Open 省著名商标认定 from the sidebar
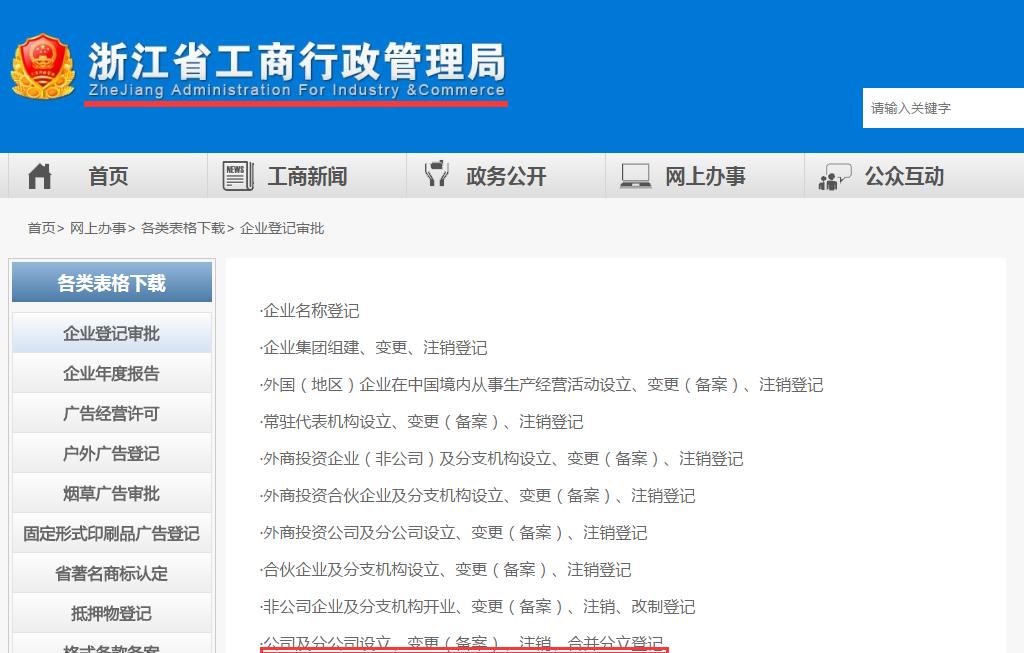Image resolution: width=1024 pixels, height=653 pixels. pyautogui.click(x=111, y=573)
